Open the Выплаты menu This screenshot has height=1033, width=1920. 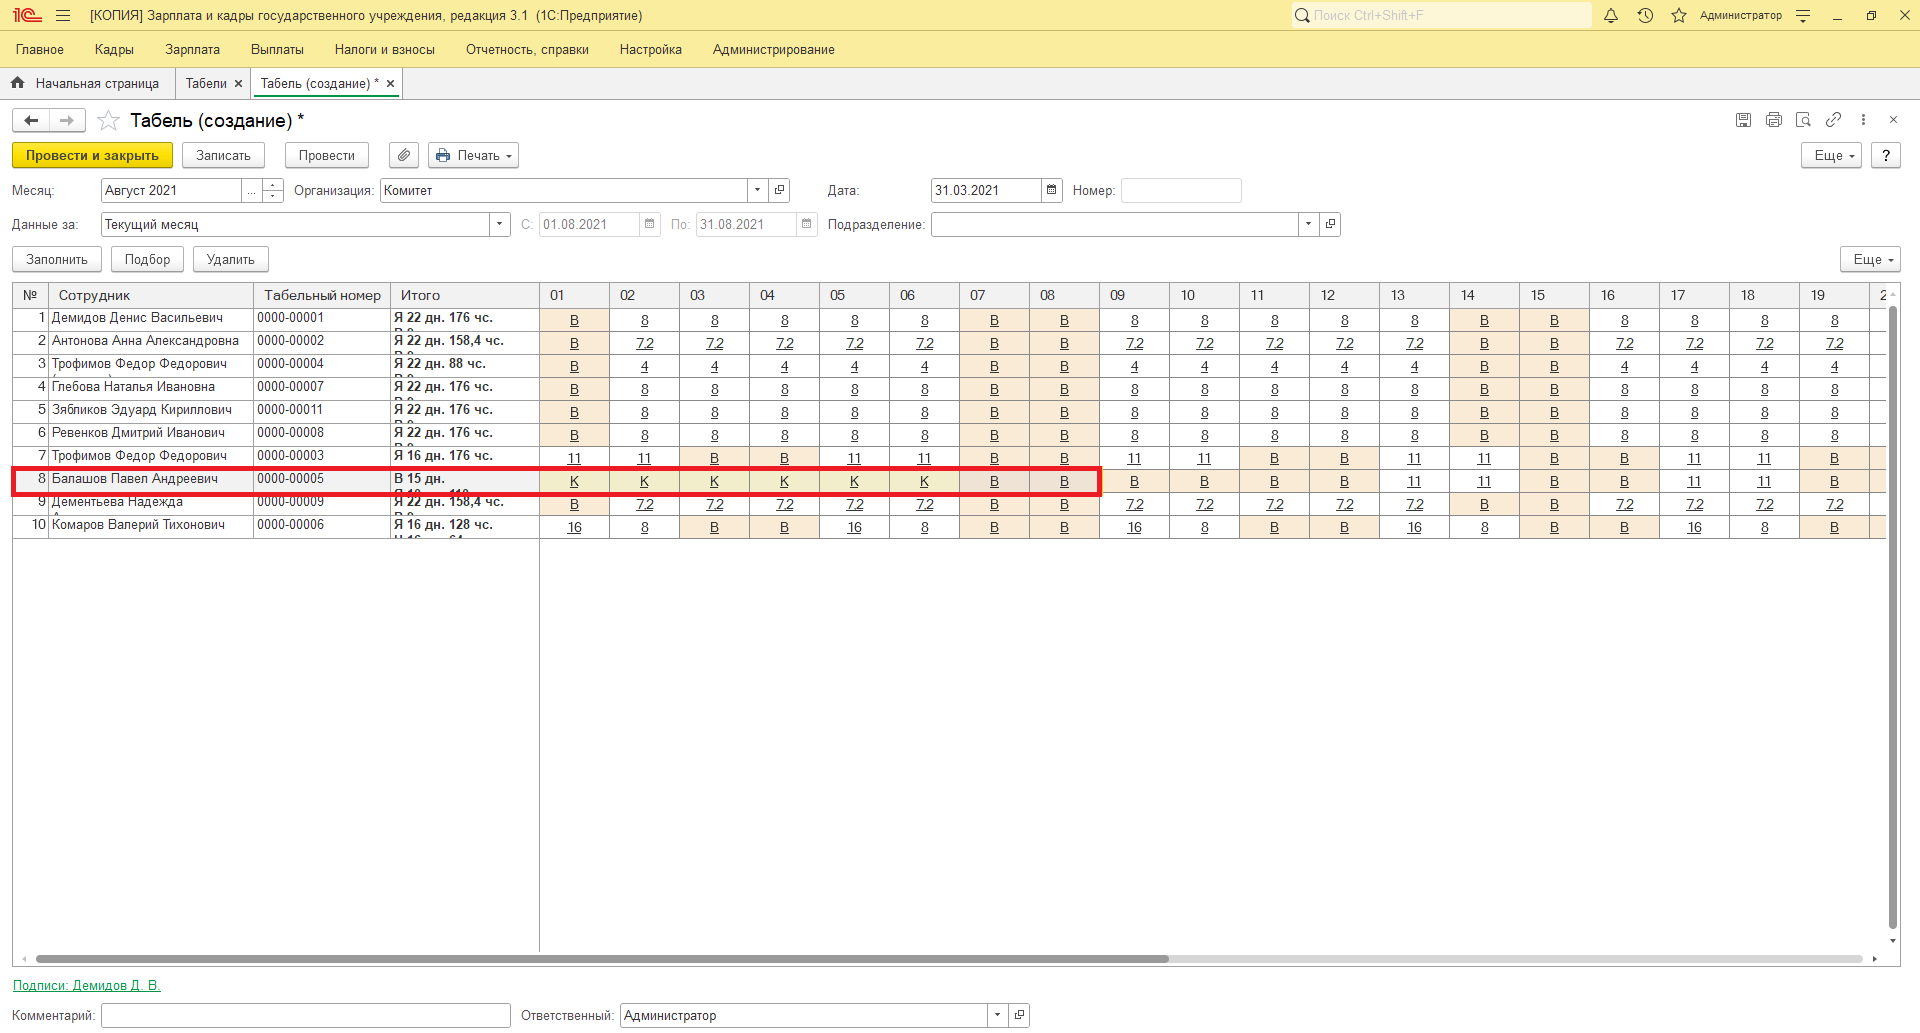pos(277,50)
